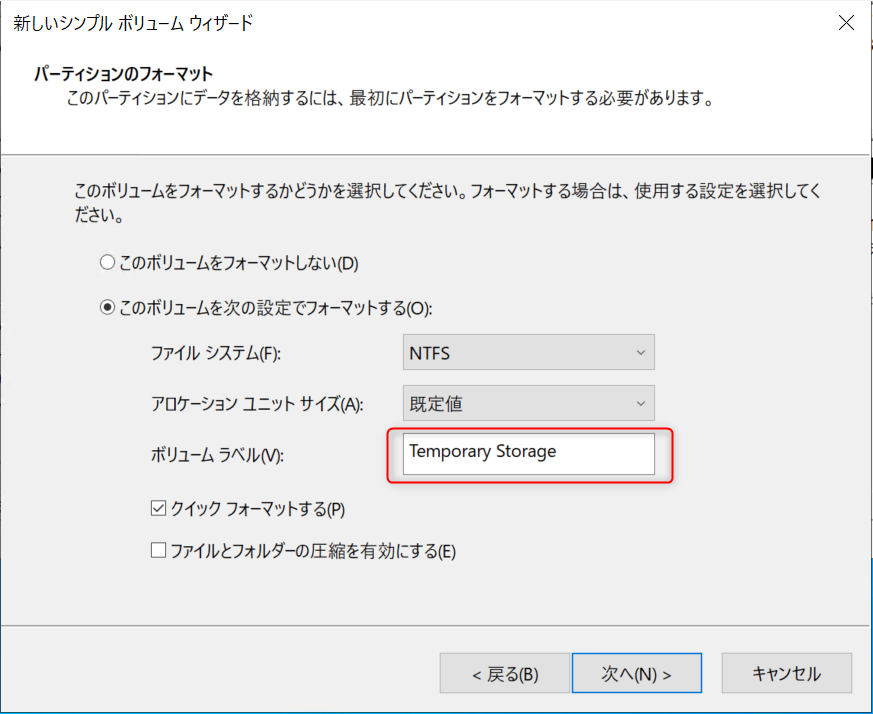Select the このボリュームを次の設定でフォーマットする radio button
This screenshot has width=873, height=714.
(107, 307)
